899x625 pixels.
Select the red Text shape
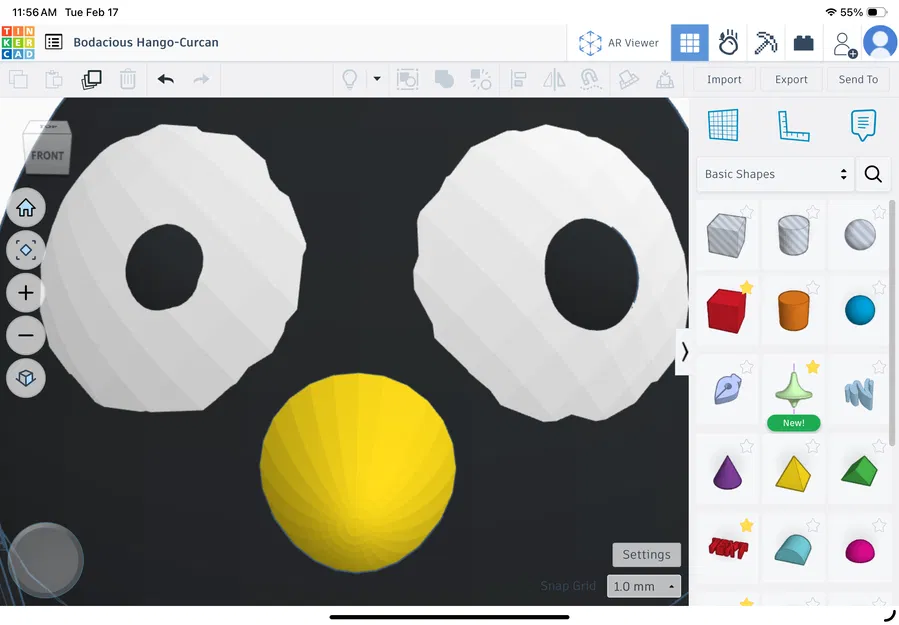tap(728, 548)
